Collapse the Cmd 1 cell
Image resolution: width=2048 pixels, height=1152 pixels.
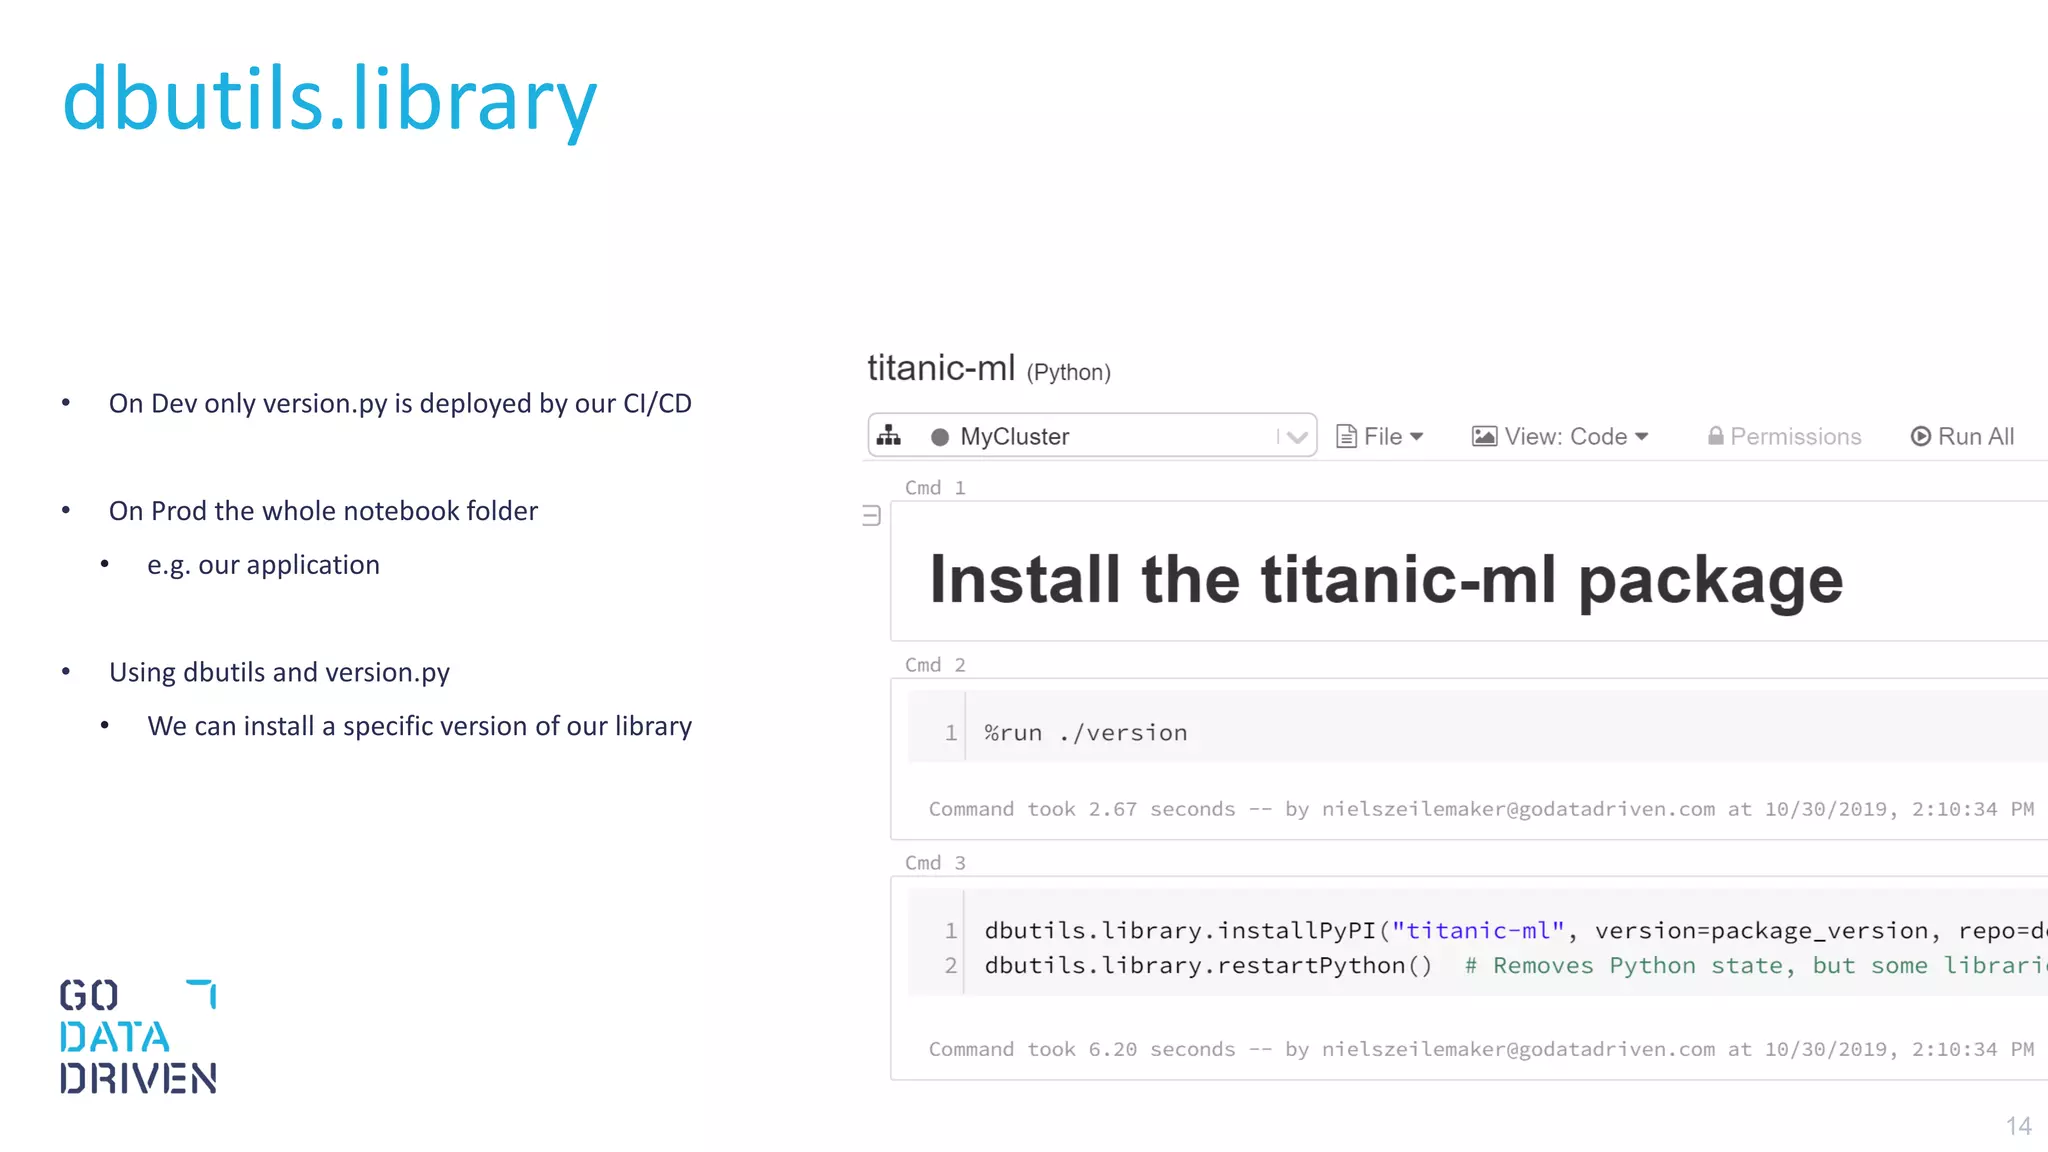[x=871, y=516]
